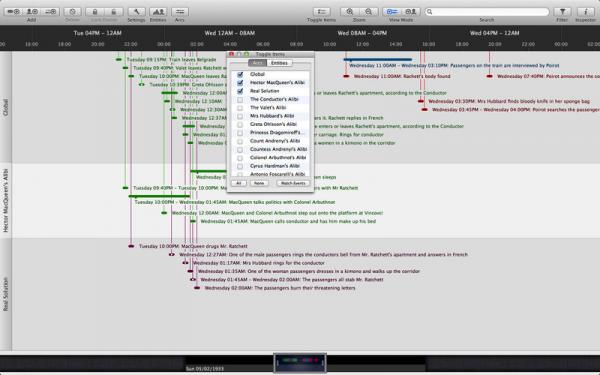This screenshot has height=375, width=600.
Task: Click the Add Event toolbar icon
Action: (13, 12)
